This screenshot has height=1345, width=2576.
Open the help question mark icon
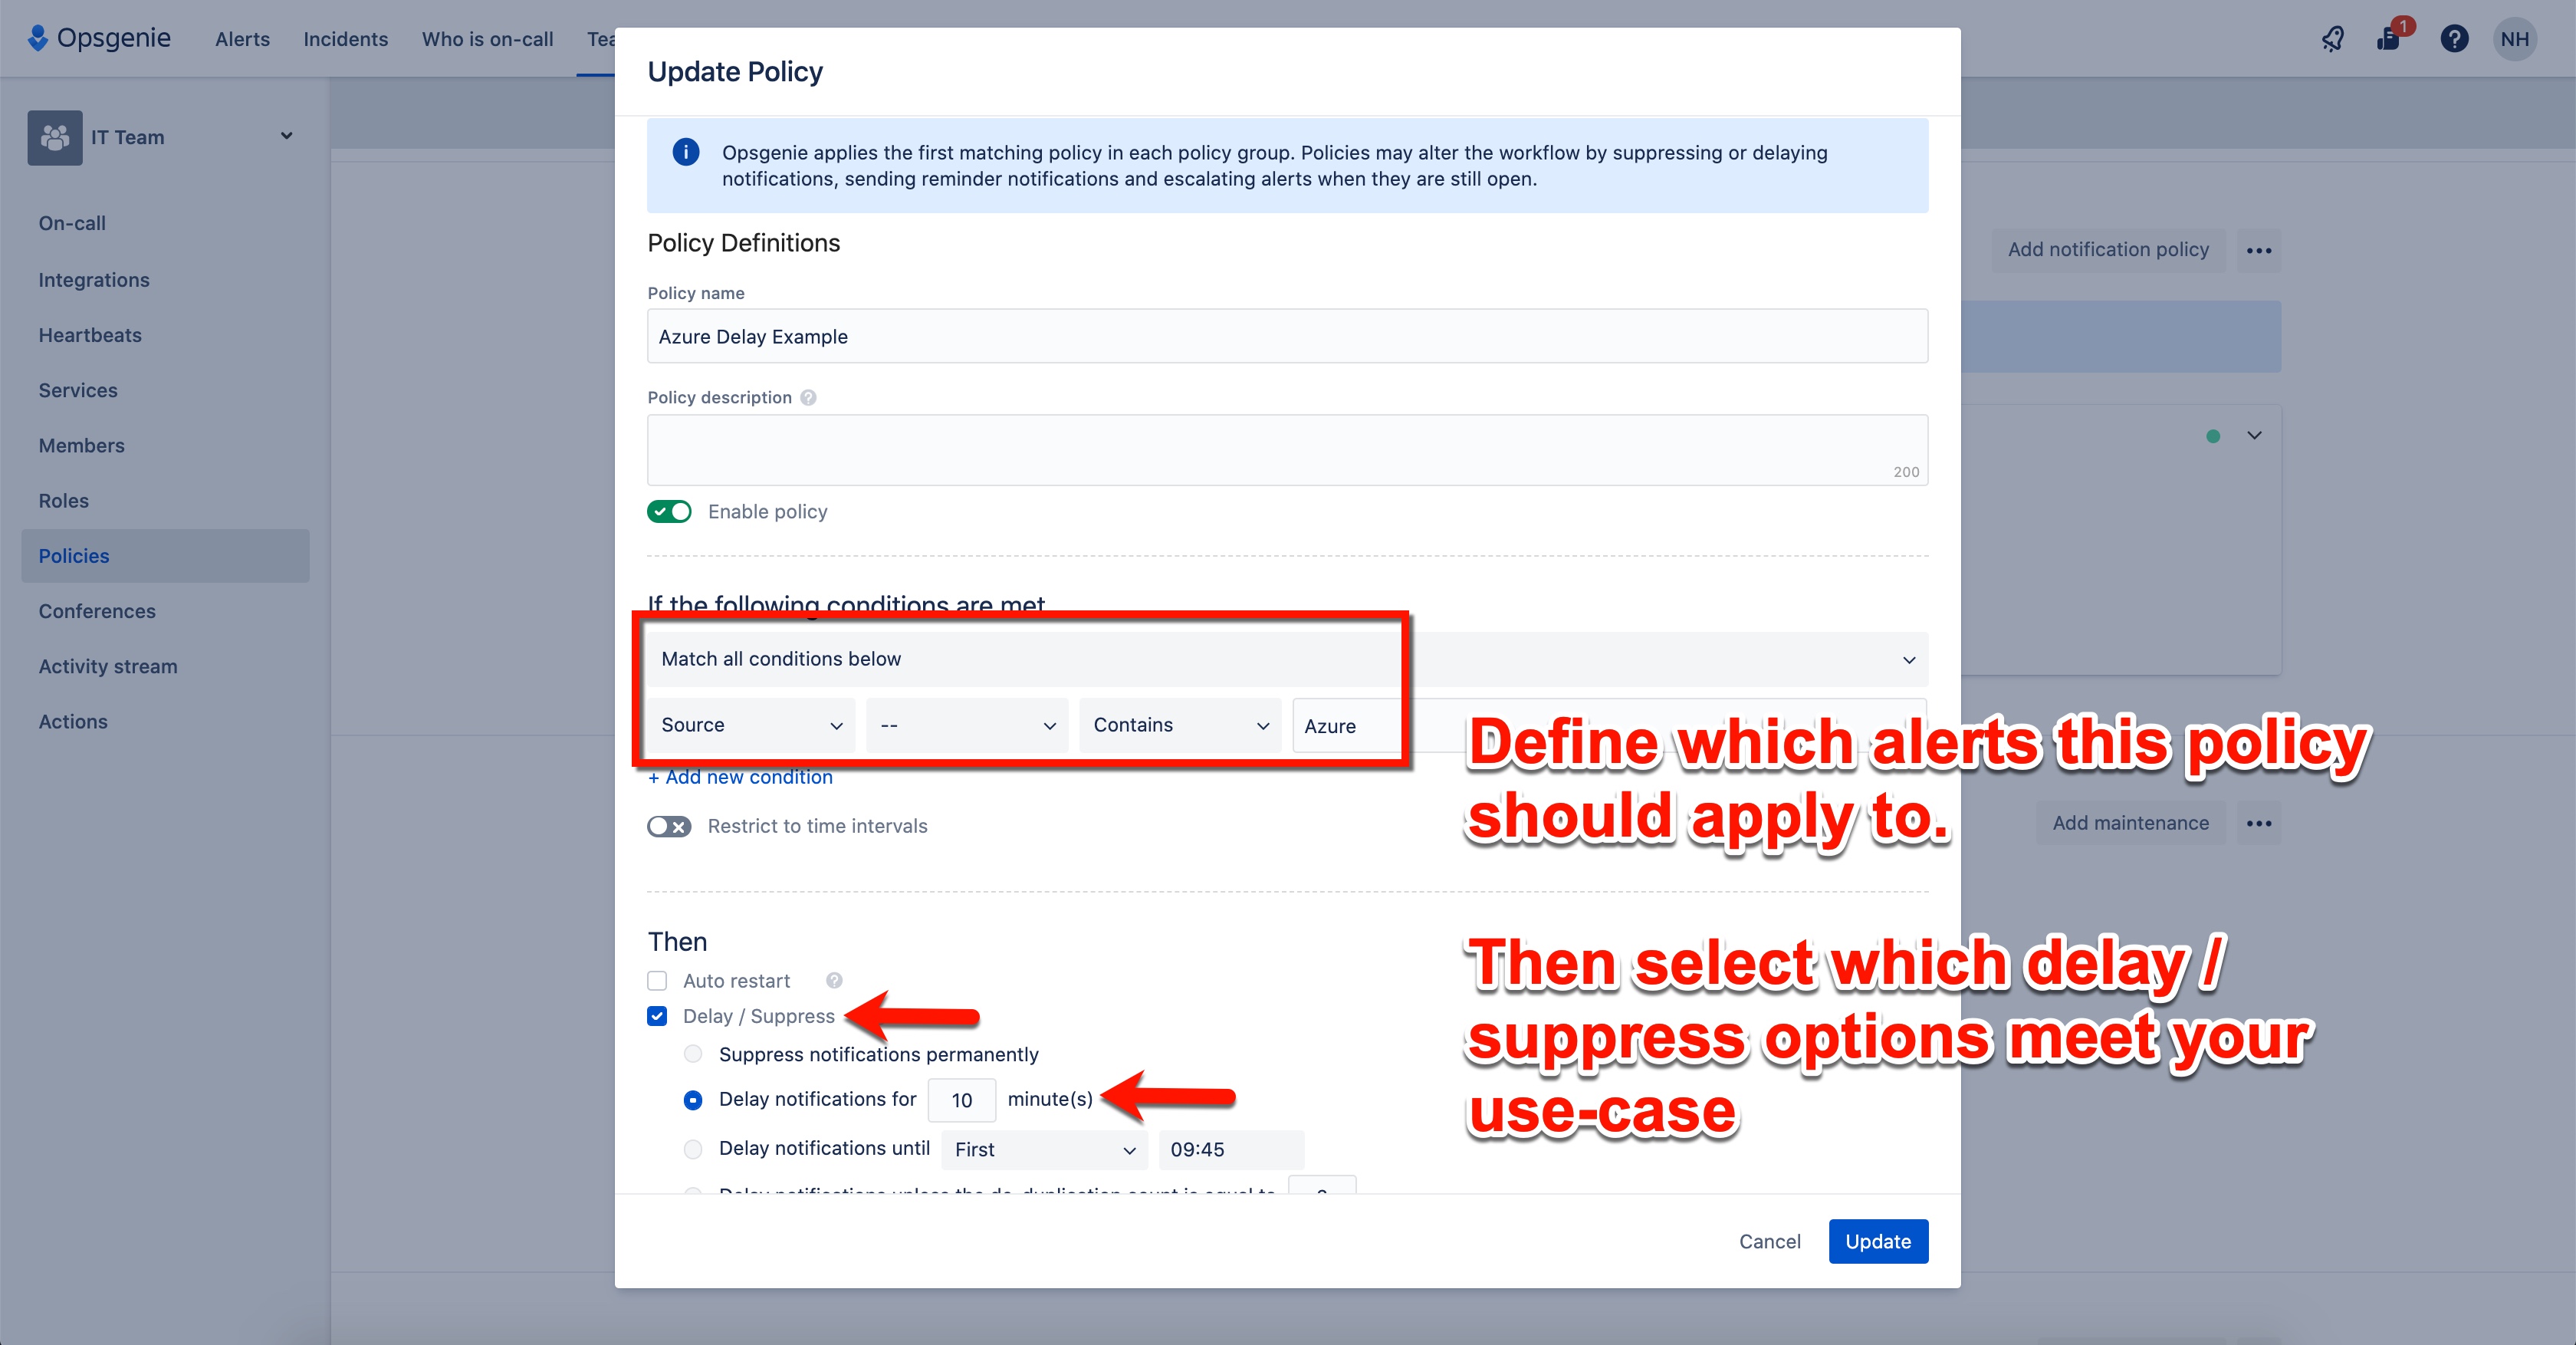coord(2455,38)
